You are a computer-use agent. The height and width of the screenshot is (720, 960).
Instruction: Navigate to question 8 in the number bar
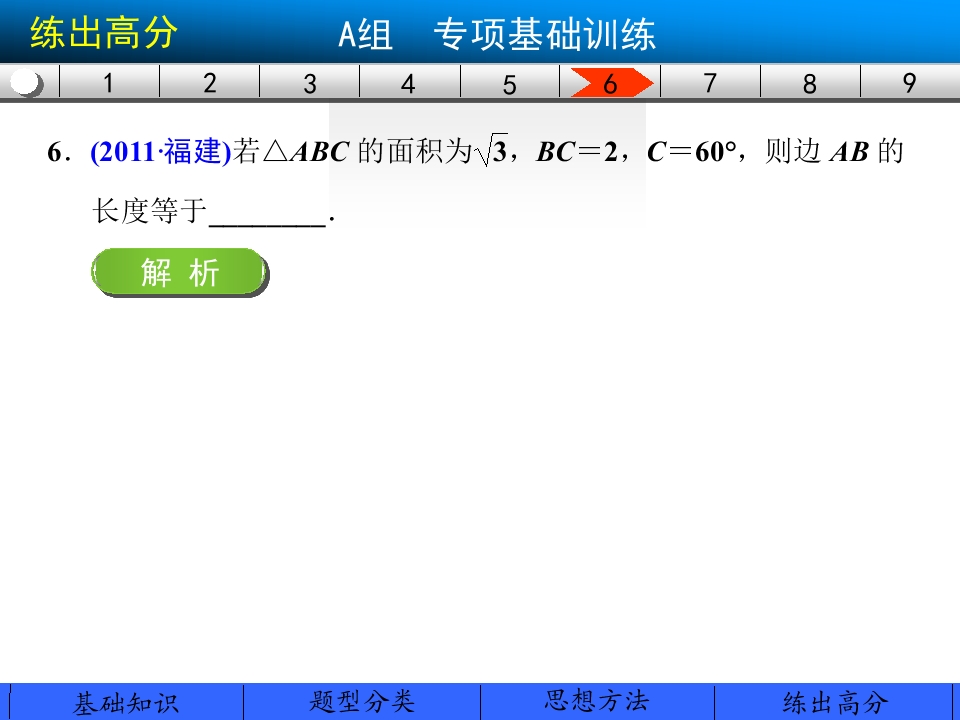point(810,83)
